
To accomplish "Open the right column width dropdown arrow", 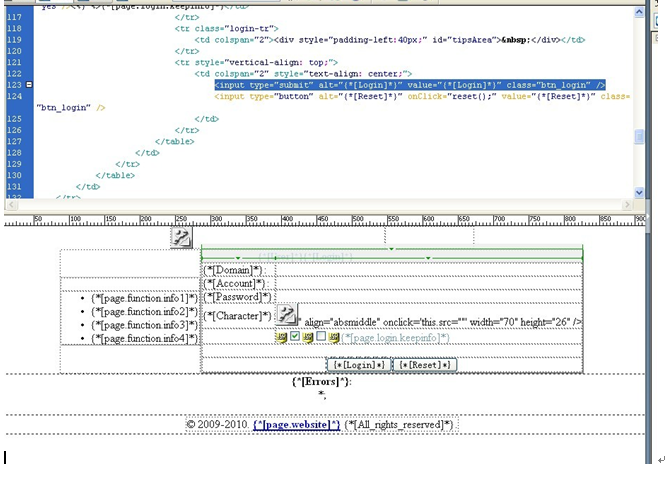I will [428, 258].
